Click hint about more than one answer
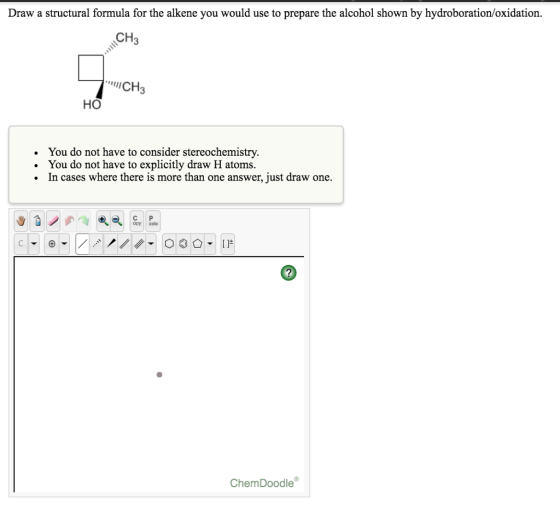Image resolution: width=560 pixels, height=509 pixels. (190, 177)
